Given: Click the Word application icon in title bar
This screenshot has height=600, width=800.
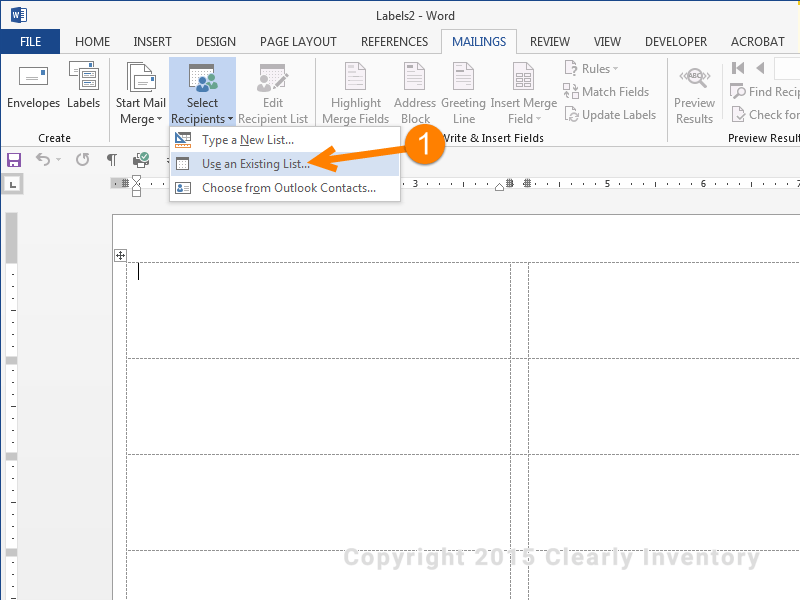Looking at the screenshot, I should click(x=18, y=15).
